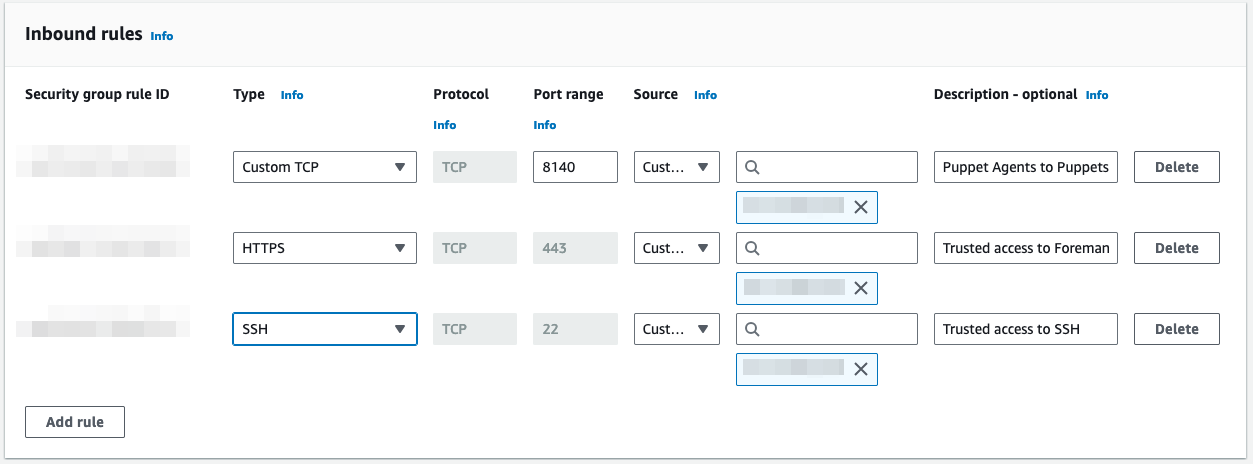Open Info link under Port range header
Viewport: 1253px width, 464px height.
click(545, 125)
